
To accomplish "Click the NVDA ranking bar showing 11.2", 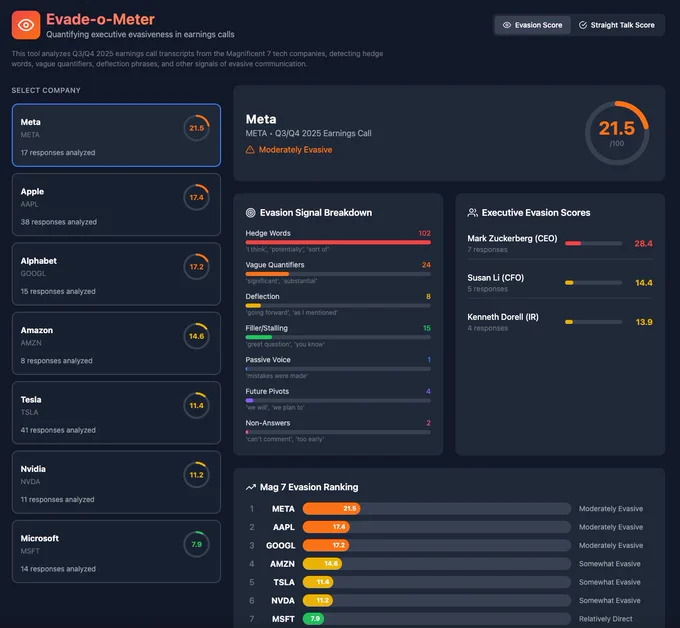I will click(x=318, y=600).
